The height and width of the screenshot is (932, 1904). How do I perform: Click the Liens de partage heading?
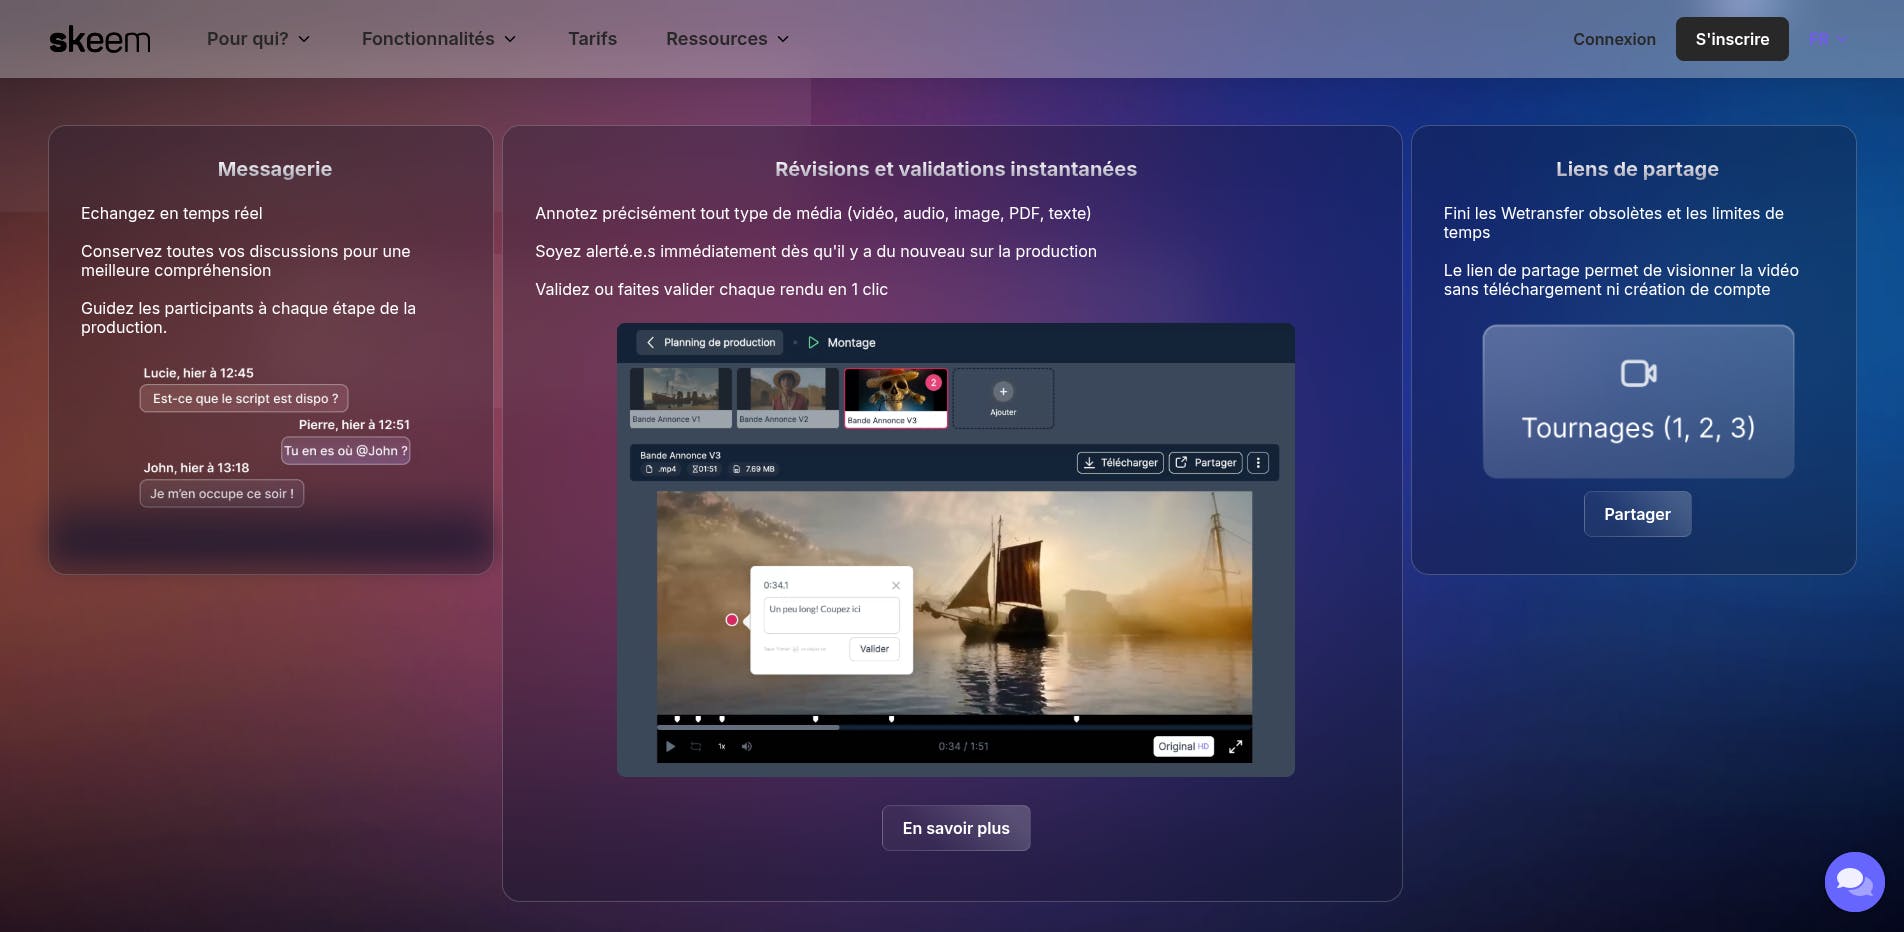1637,169
